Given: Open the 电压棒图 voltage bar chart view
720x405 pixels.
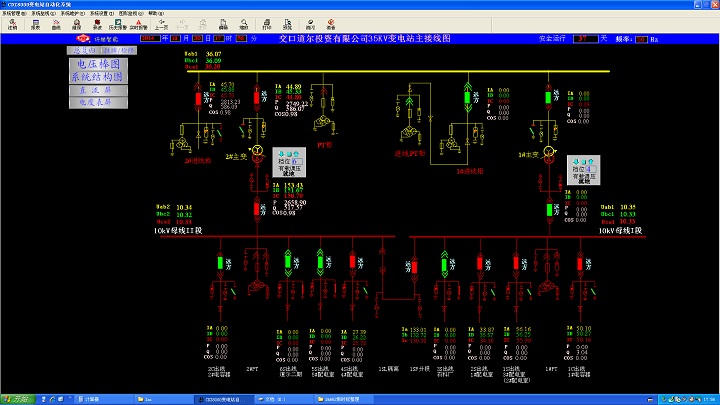Looking at the screenshot, I should (96, 64).
